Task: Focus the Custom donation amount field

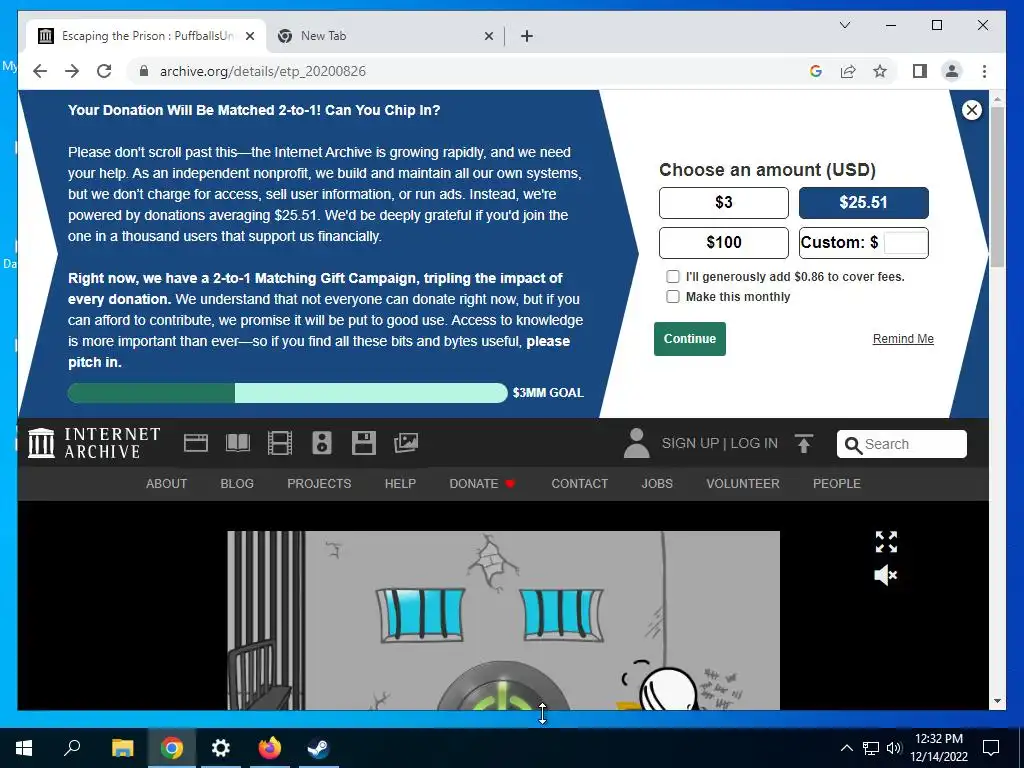Action: pos(905,242)
